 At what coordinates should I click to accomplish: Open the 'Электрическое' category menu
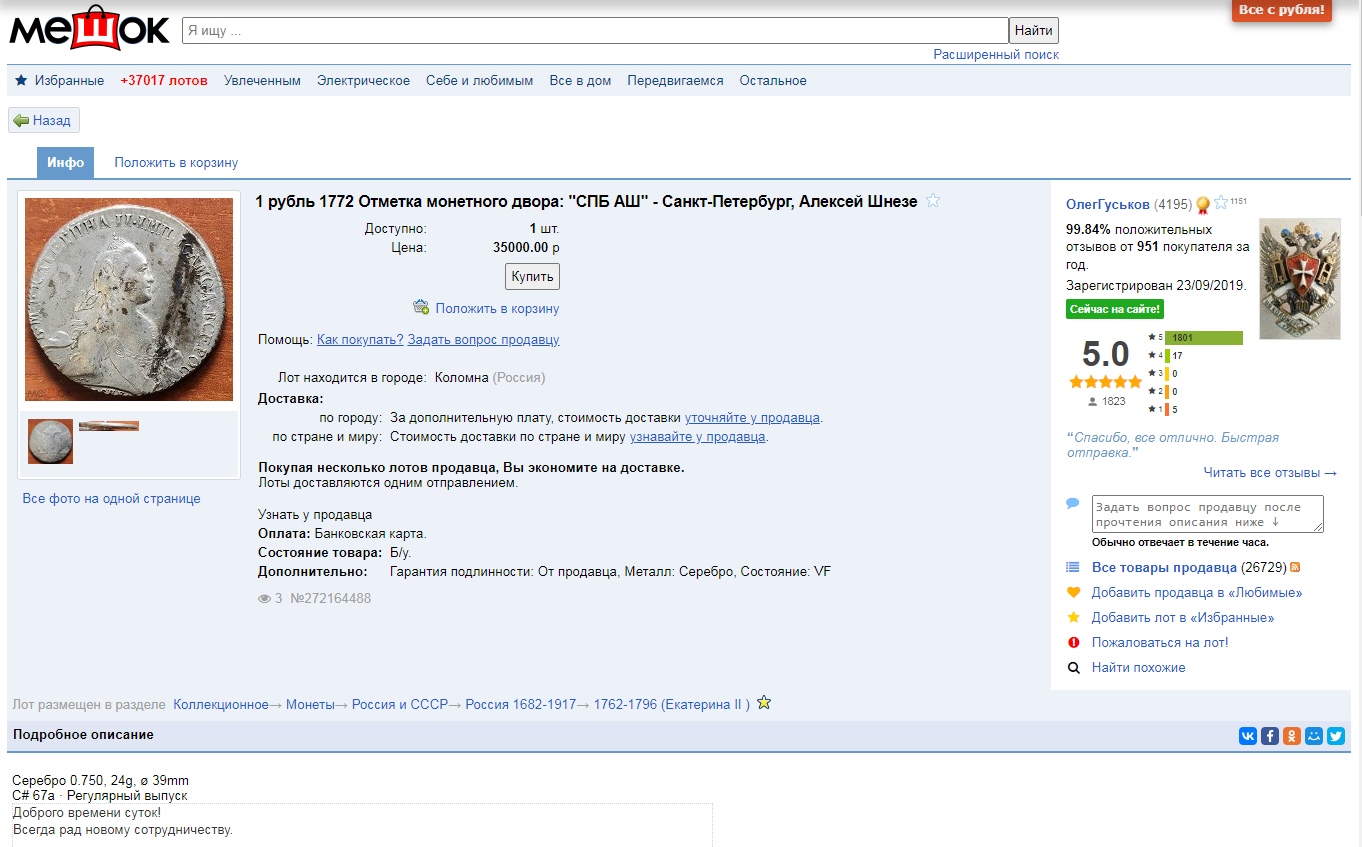(x=363, y=81)
